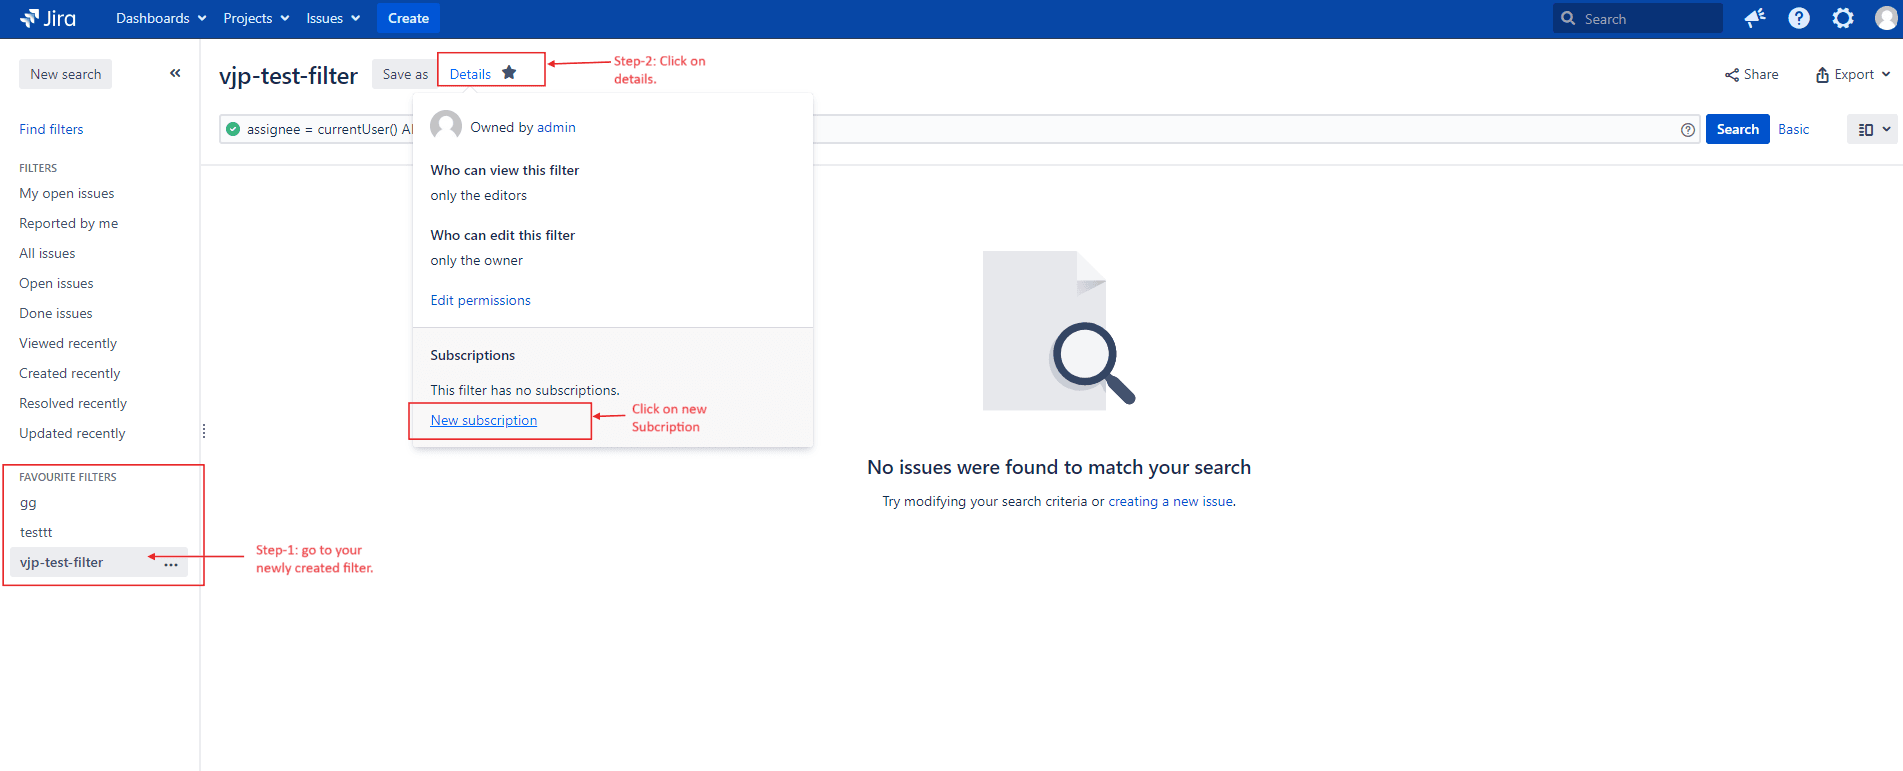Click 'This filter has no subscriptions.' text
This screenshot has width=1903, height=771.
(525, 390)
